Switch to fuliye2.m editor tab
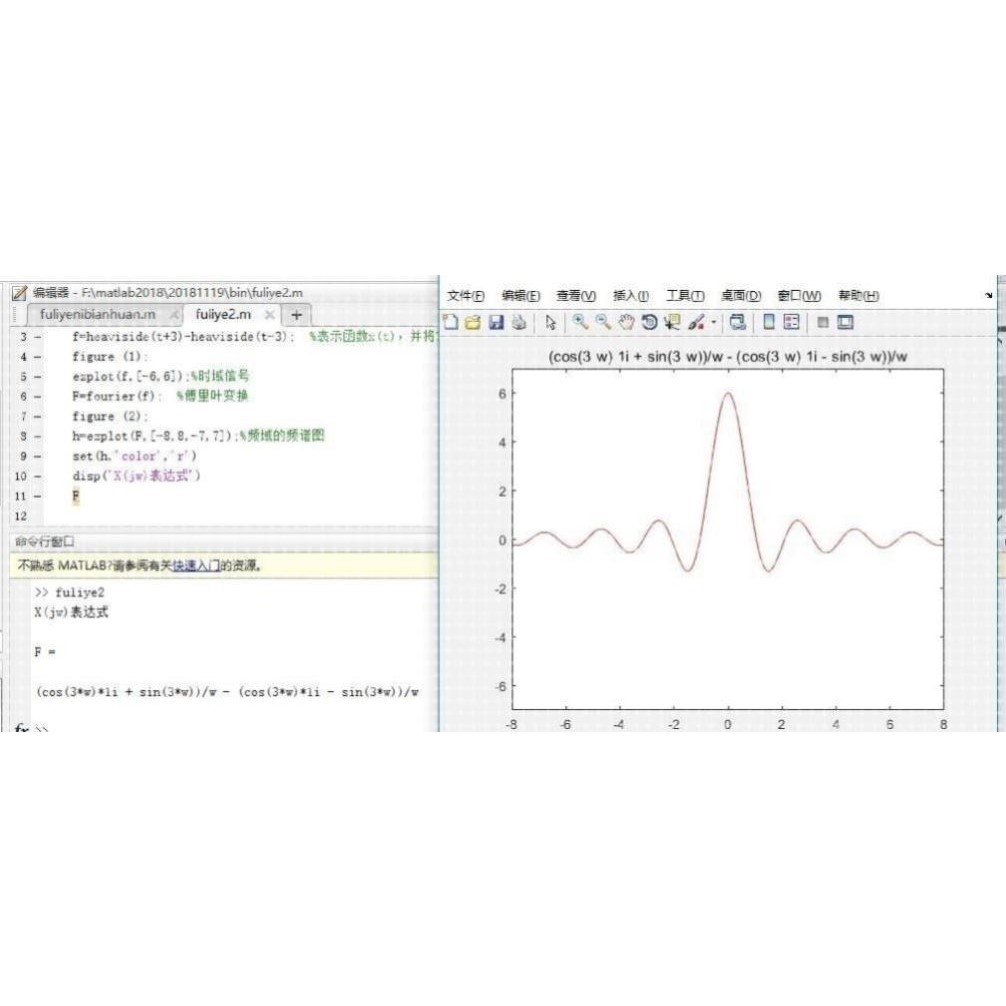 point(223,314)
